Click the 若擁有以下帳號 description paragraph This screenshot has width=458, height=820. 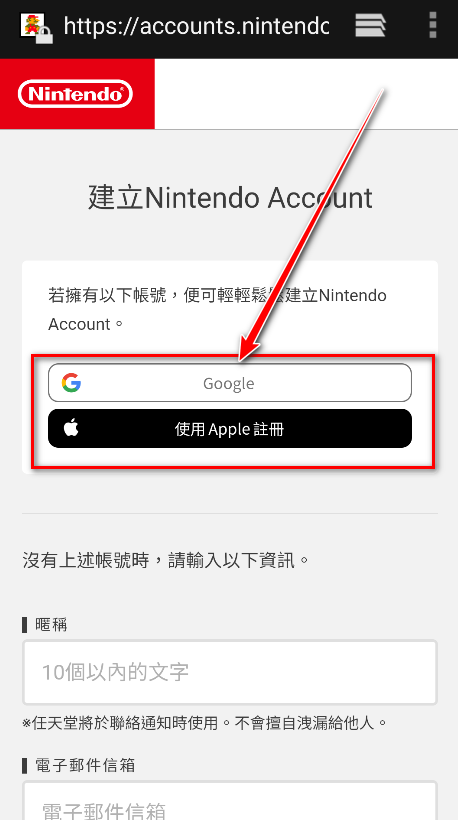[217, 310]
